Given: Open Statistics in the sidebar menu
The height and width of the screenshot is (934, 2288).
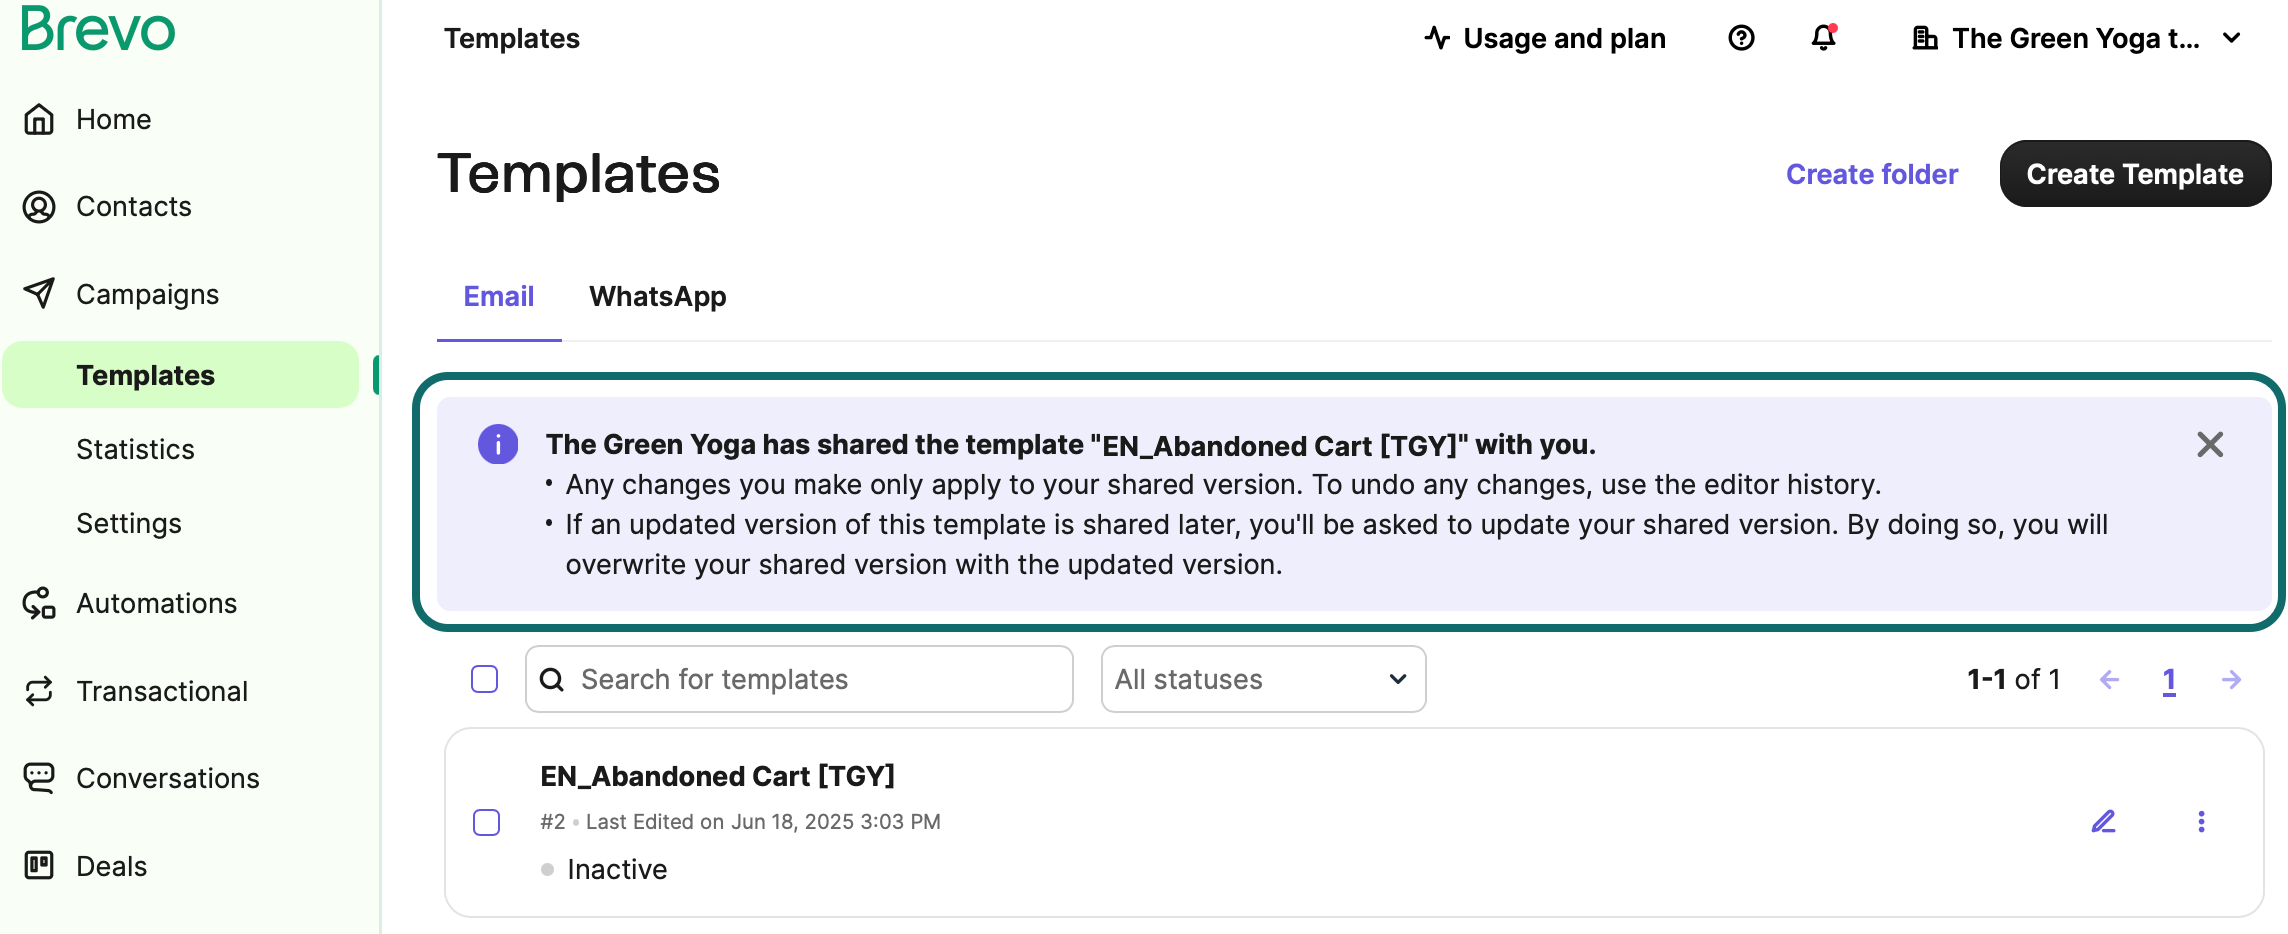Looking at the screenshot, I should (136, 450).
